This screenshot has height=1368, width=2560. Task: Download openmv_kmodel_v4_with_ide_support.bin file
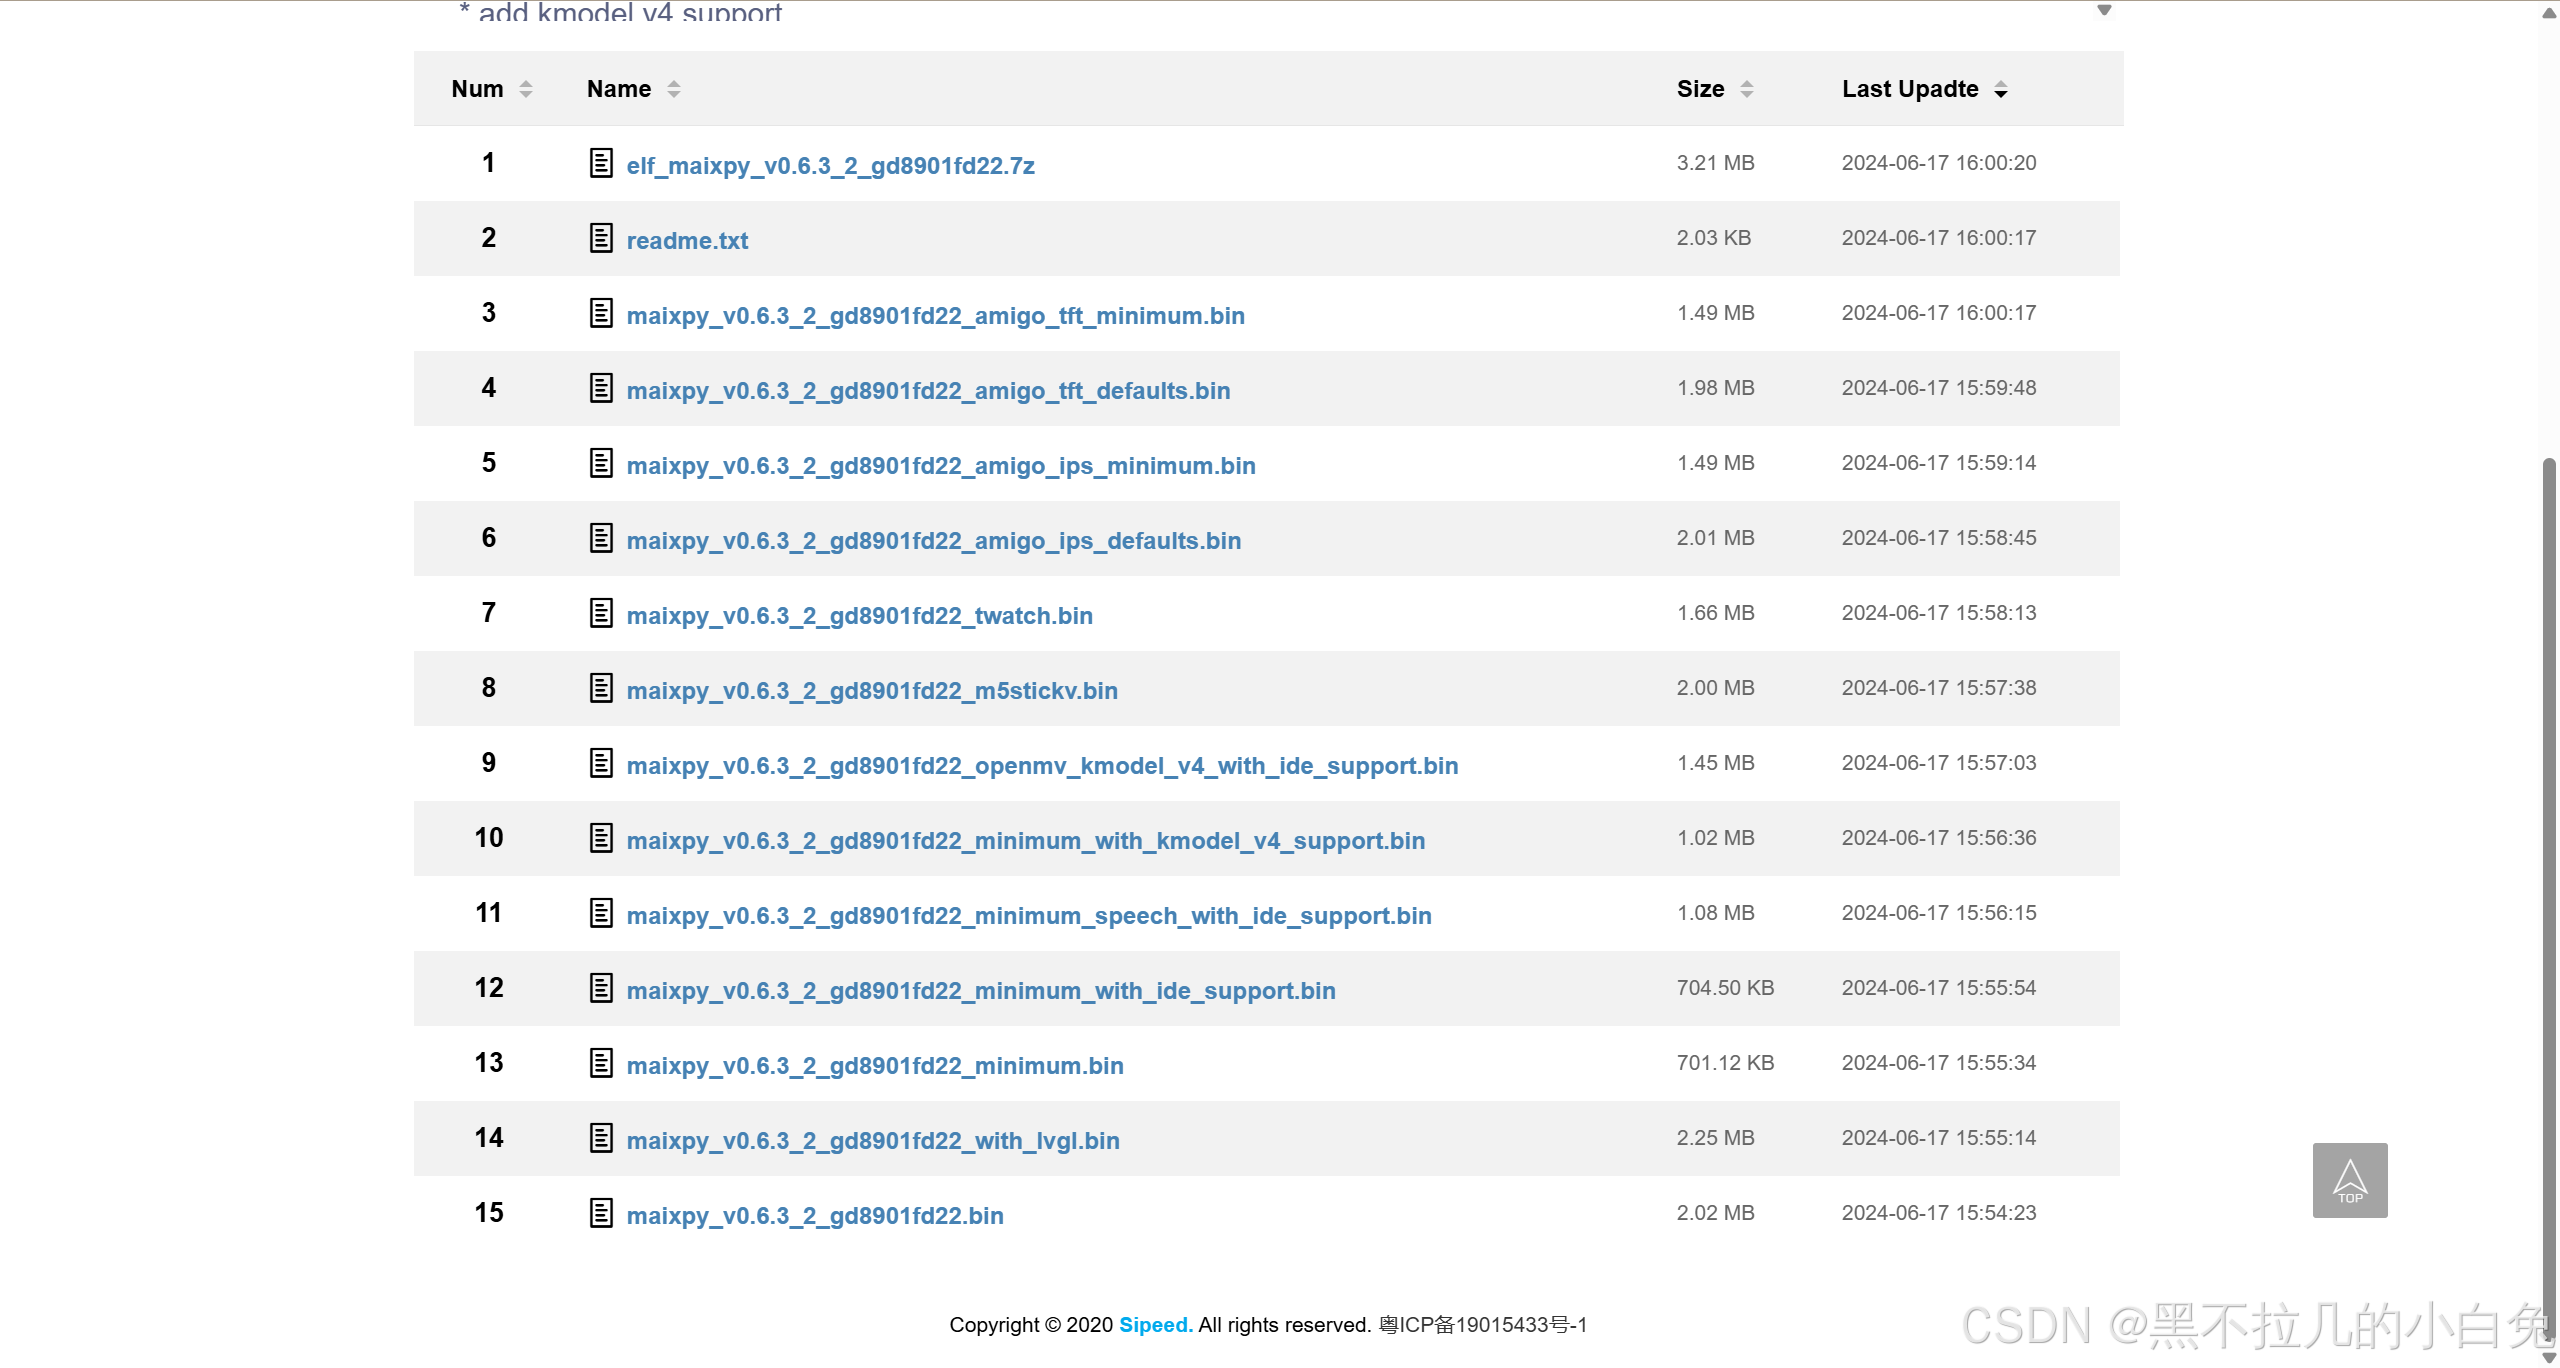(1042, 766)
